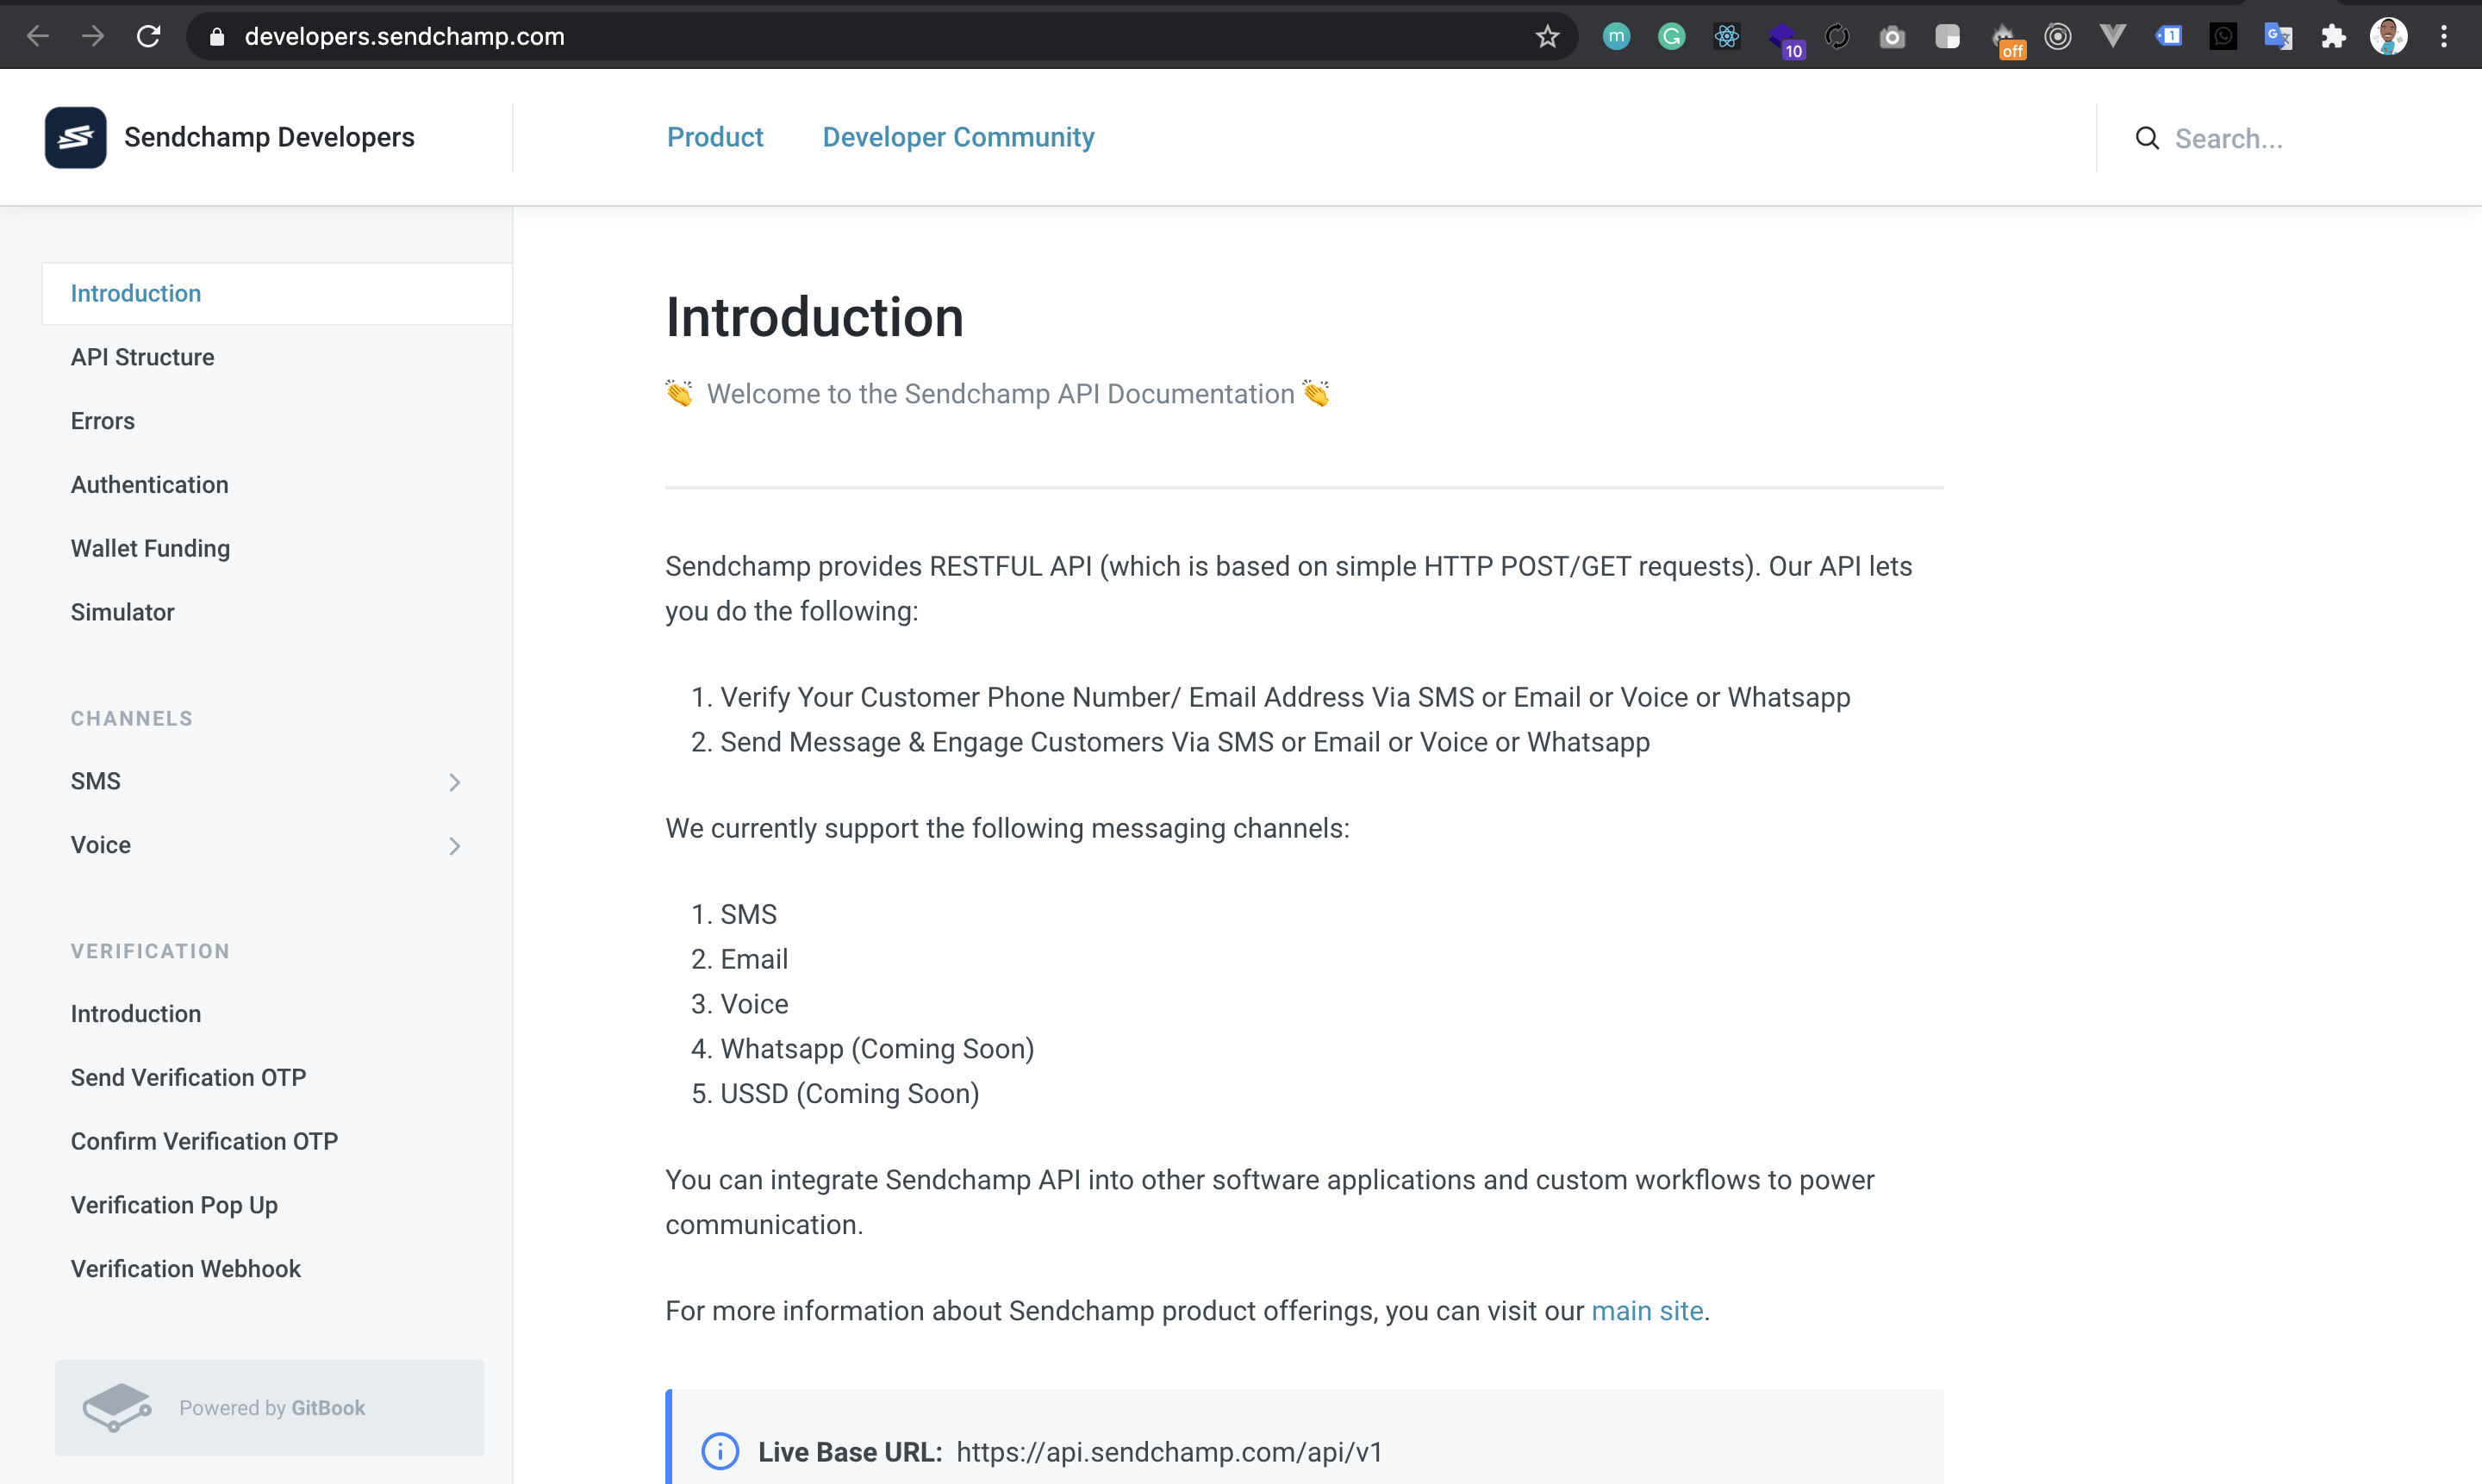This screenshot has height=1484, width=2482.
Task: Click the search magnifier icon
Action: (2147, 138)
